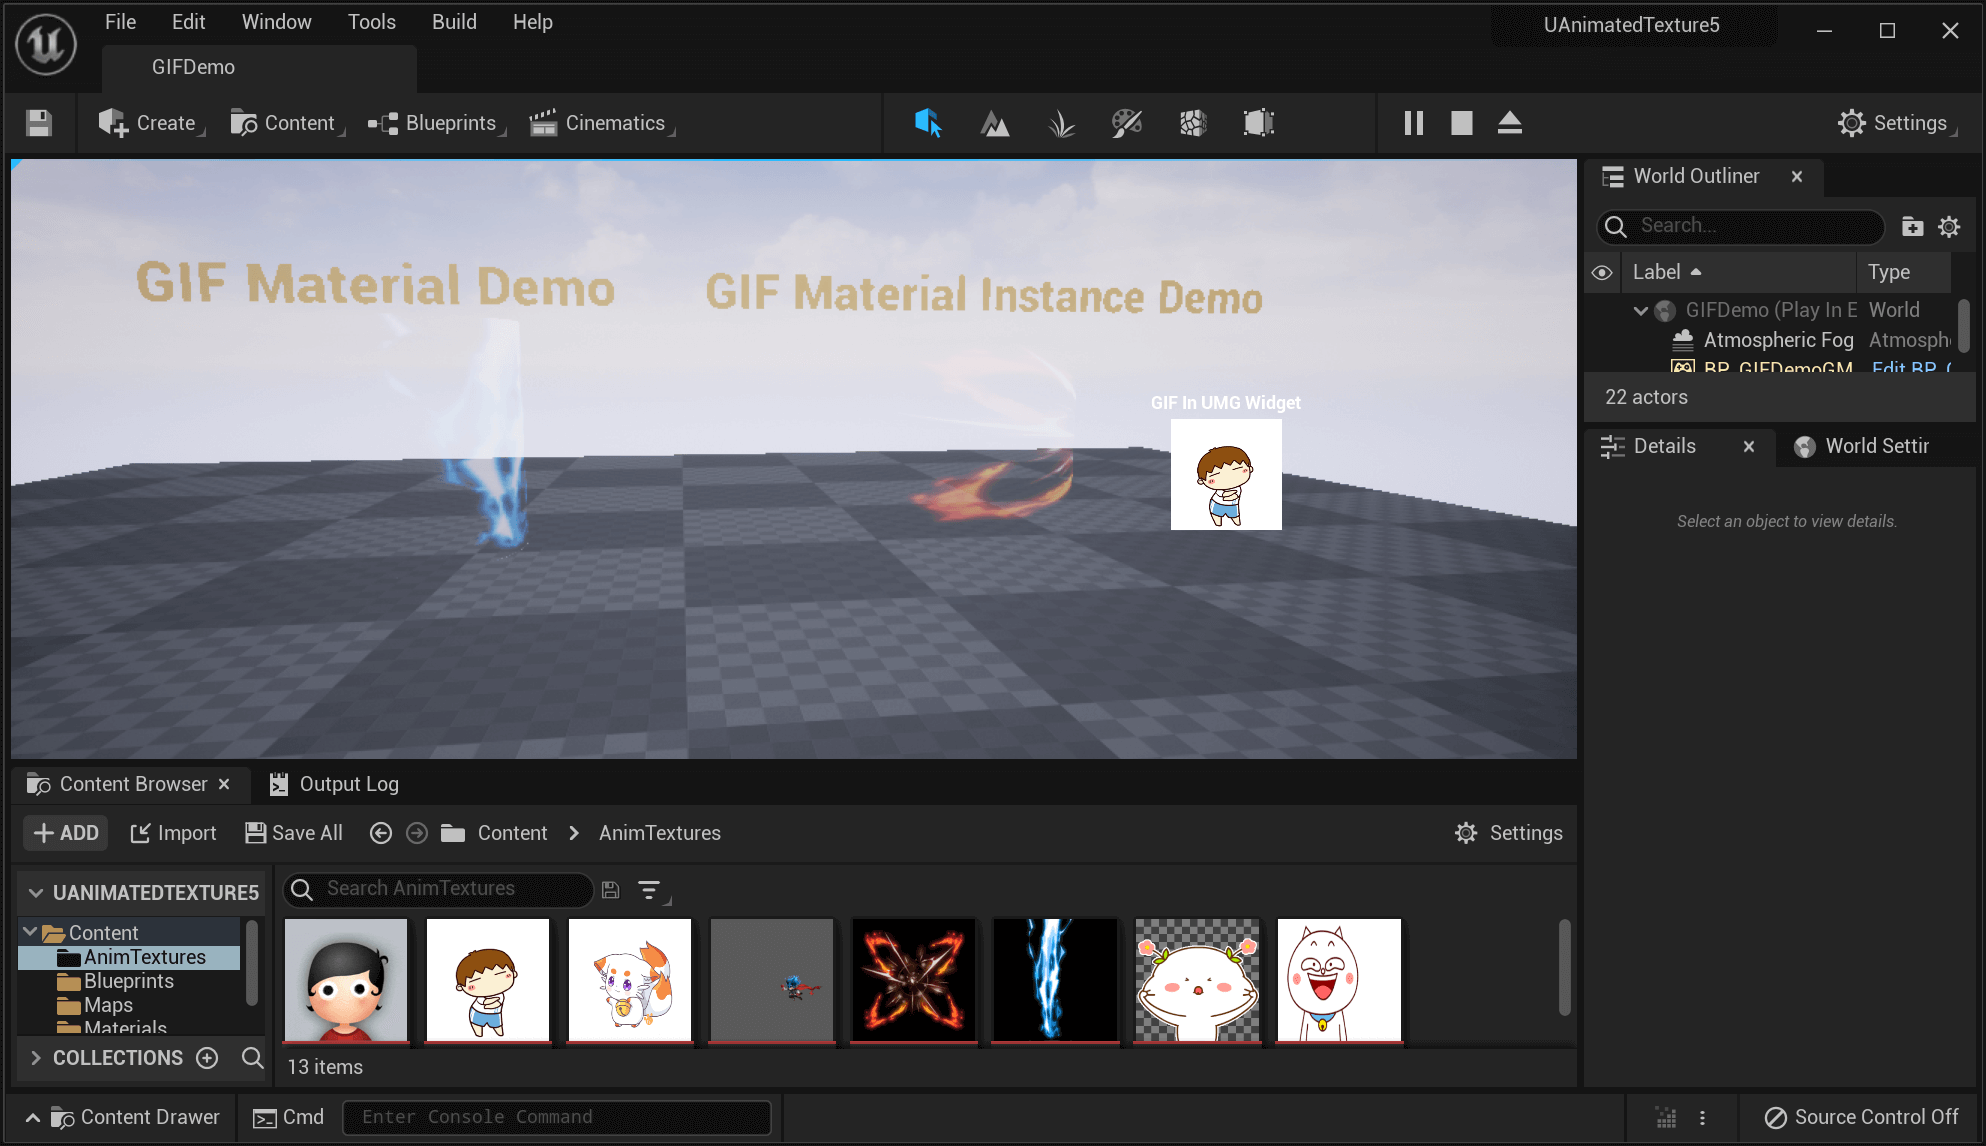Image resolution: width=1986 pixels, height=1146 pixels.
Task: Expand the COLLECTIONS section
Action: [36, 1058]
